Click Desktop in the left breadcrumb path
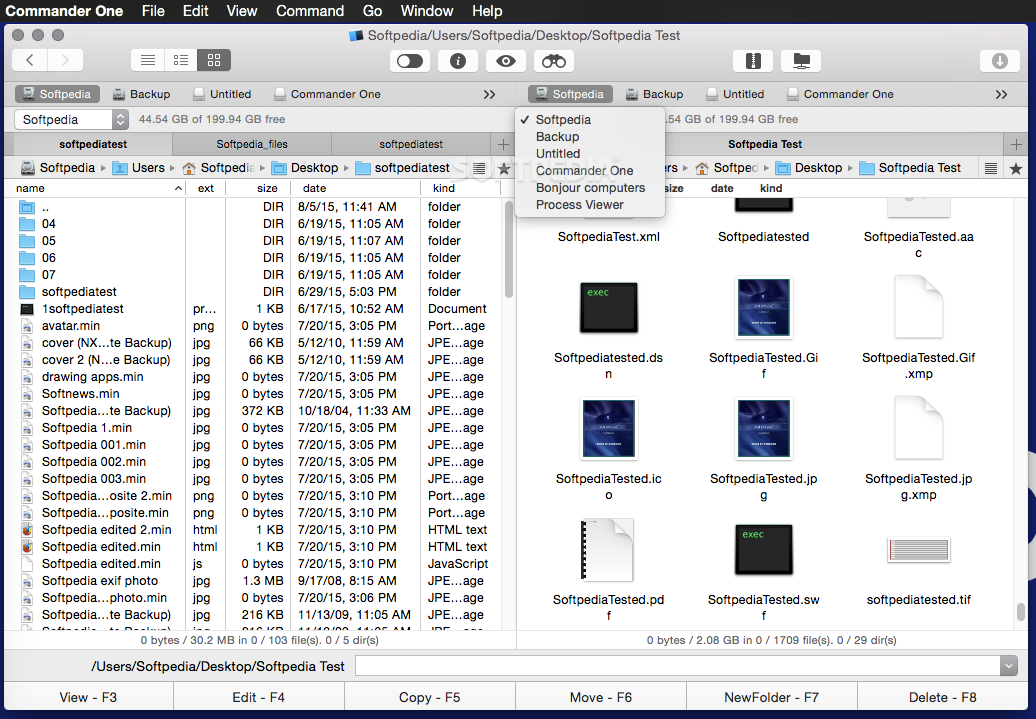1036x719 pixels. [x=305, y=168]
